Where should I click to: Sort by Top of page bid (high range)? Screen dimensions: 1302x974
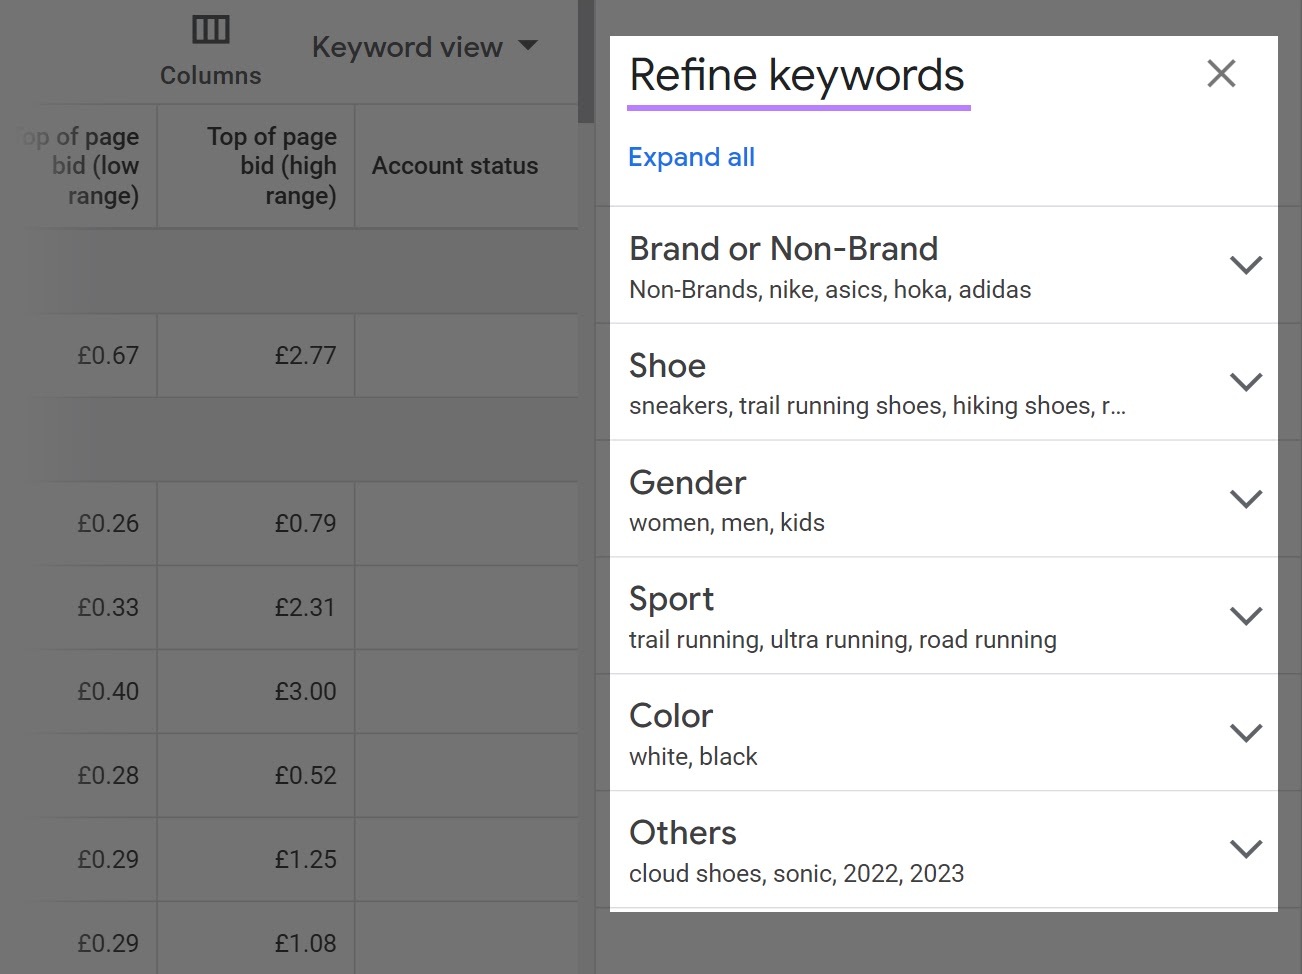coord(271,166)
